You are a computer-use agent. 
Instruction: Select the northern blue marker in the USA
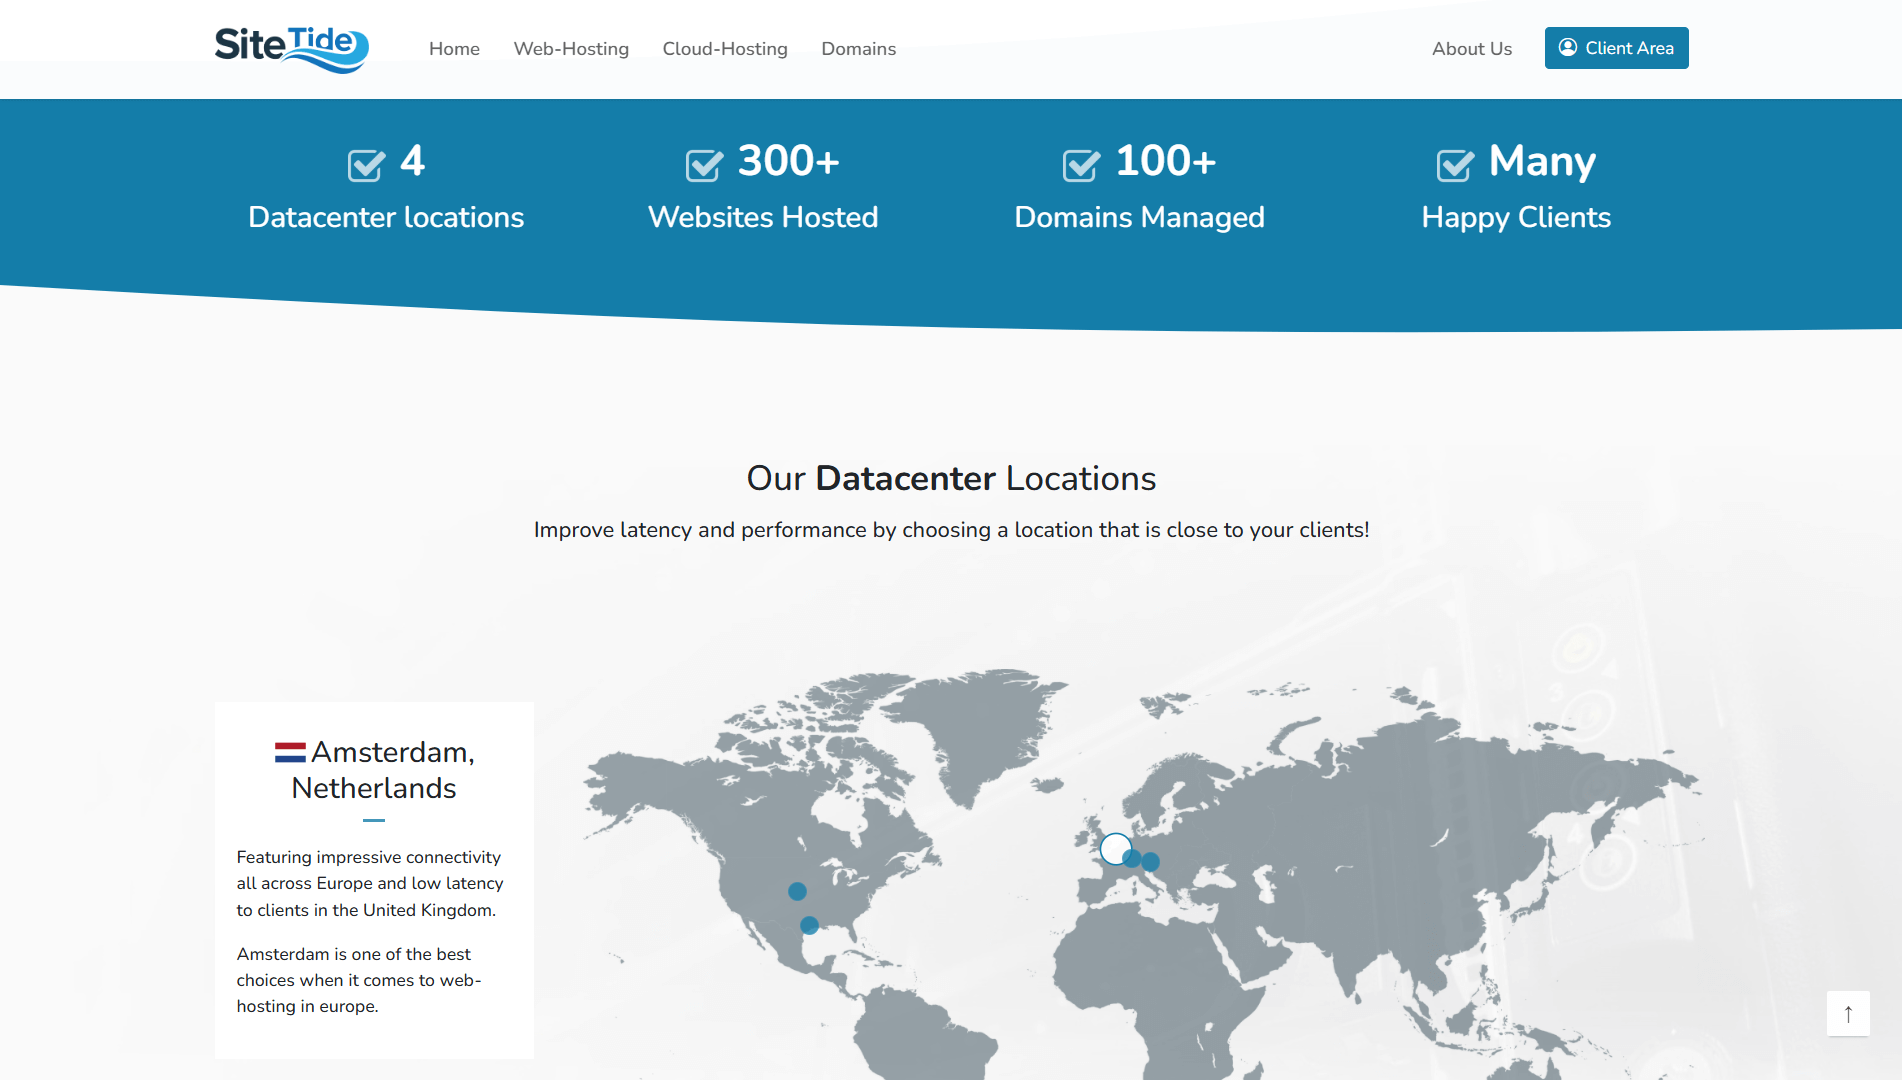pyautogui.click(x=797, y=891)
